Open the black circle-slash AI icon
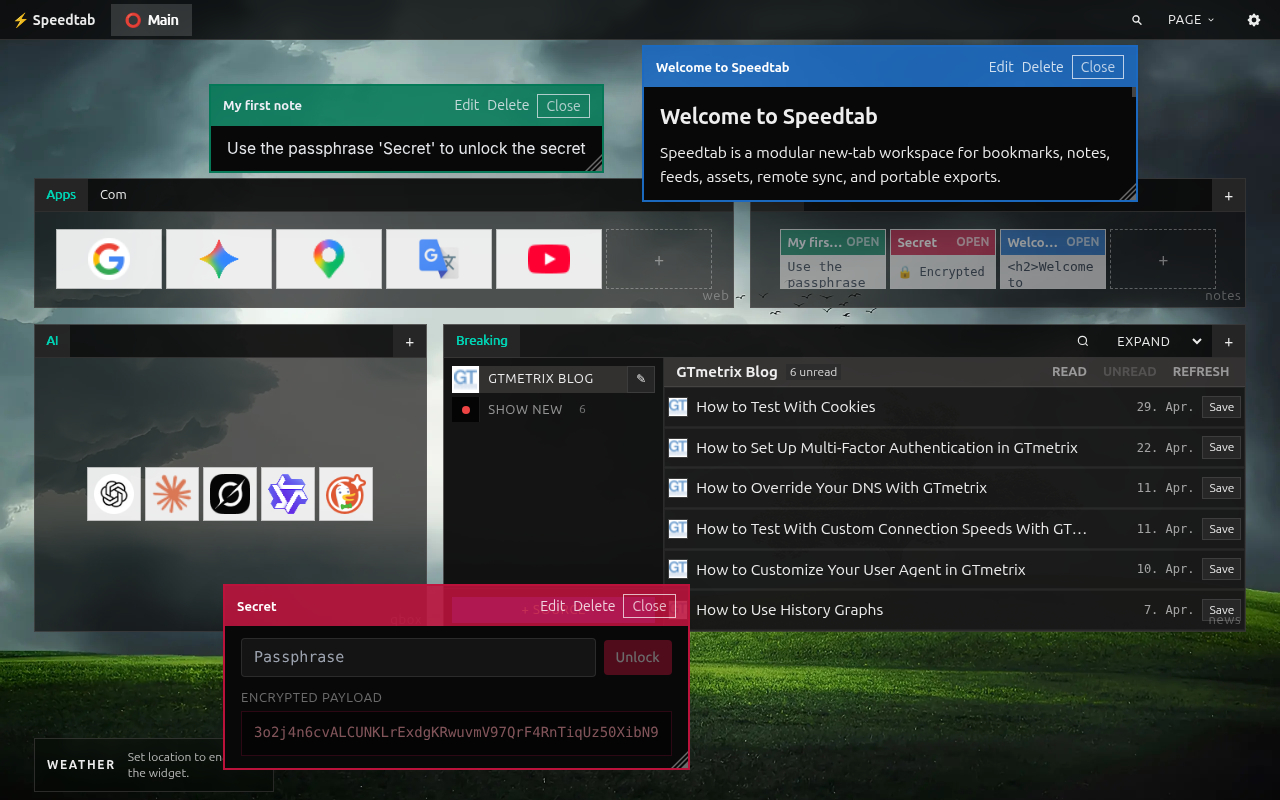Viewport: 1280px width, 800px height. point(230,494)
